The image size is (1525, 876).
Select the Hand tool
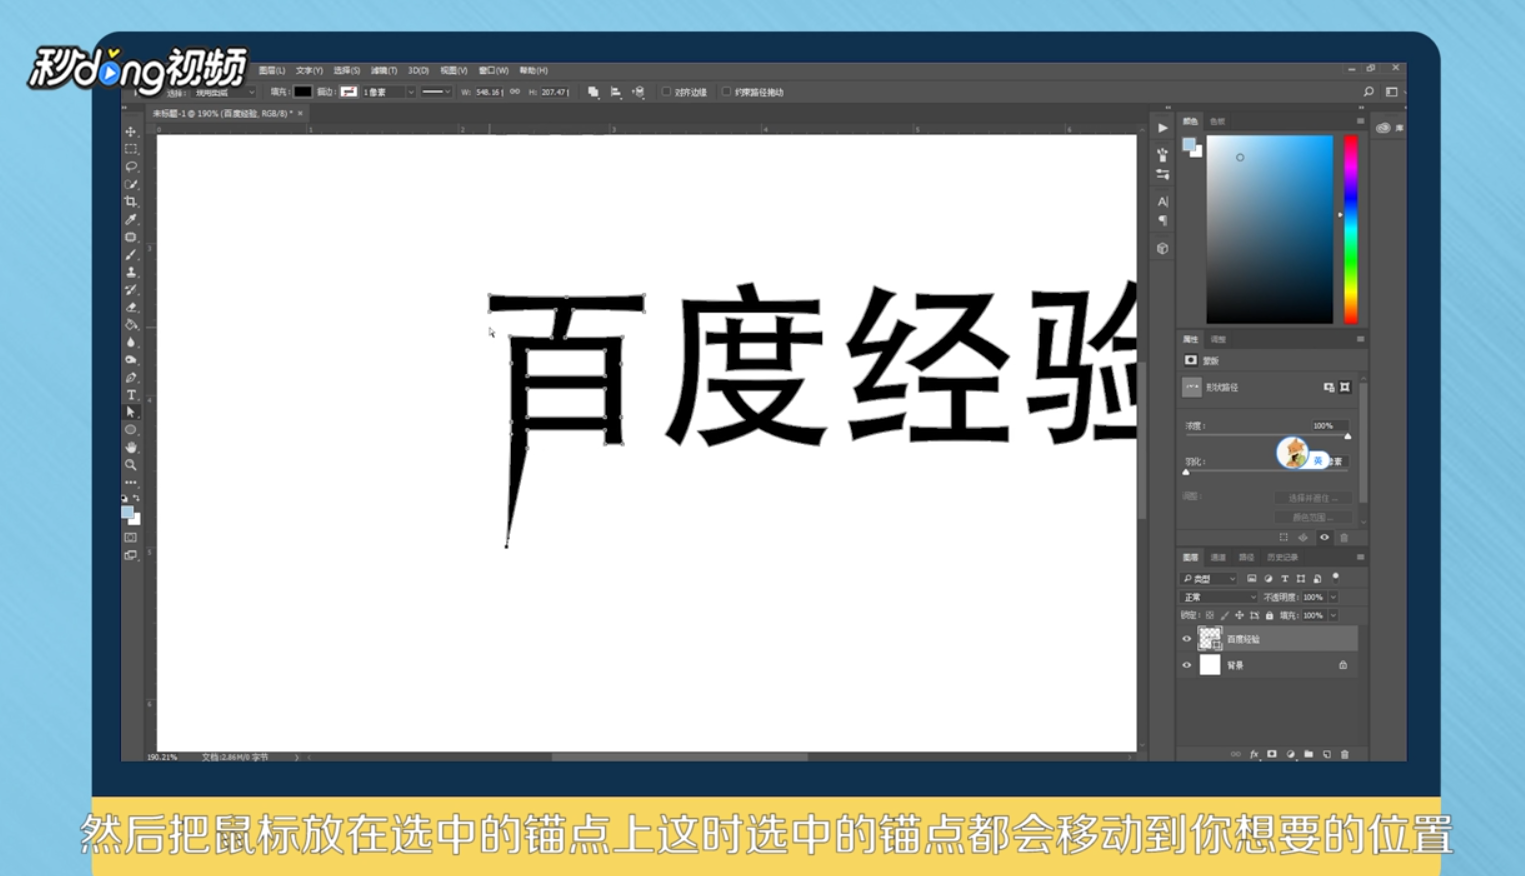pos(131,447)
